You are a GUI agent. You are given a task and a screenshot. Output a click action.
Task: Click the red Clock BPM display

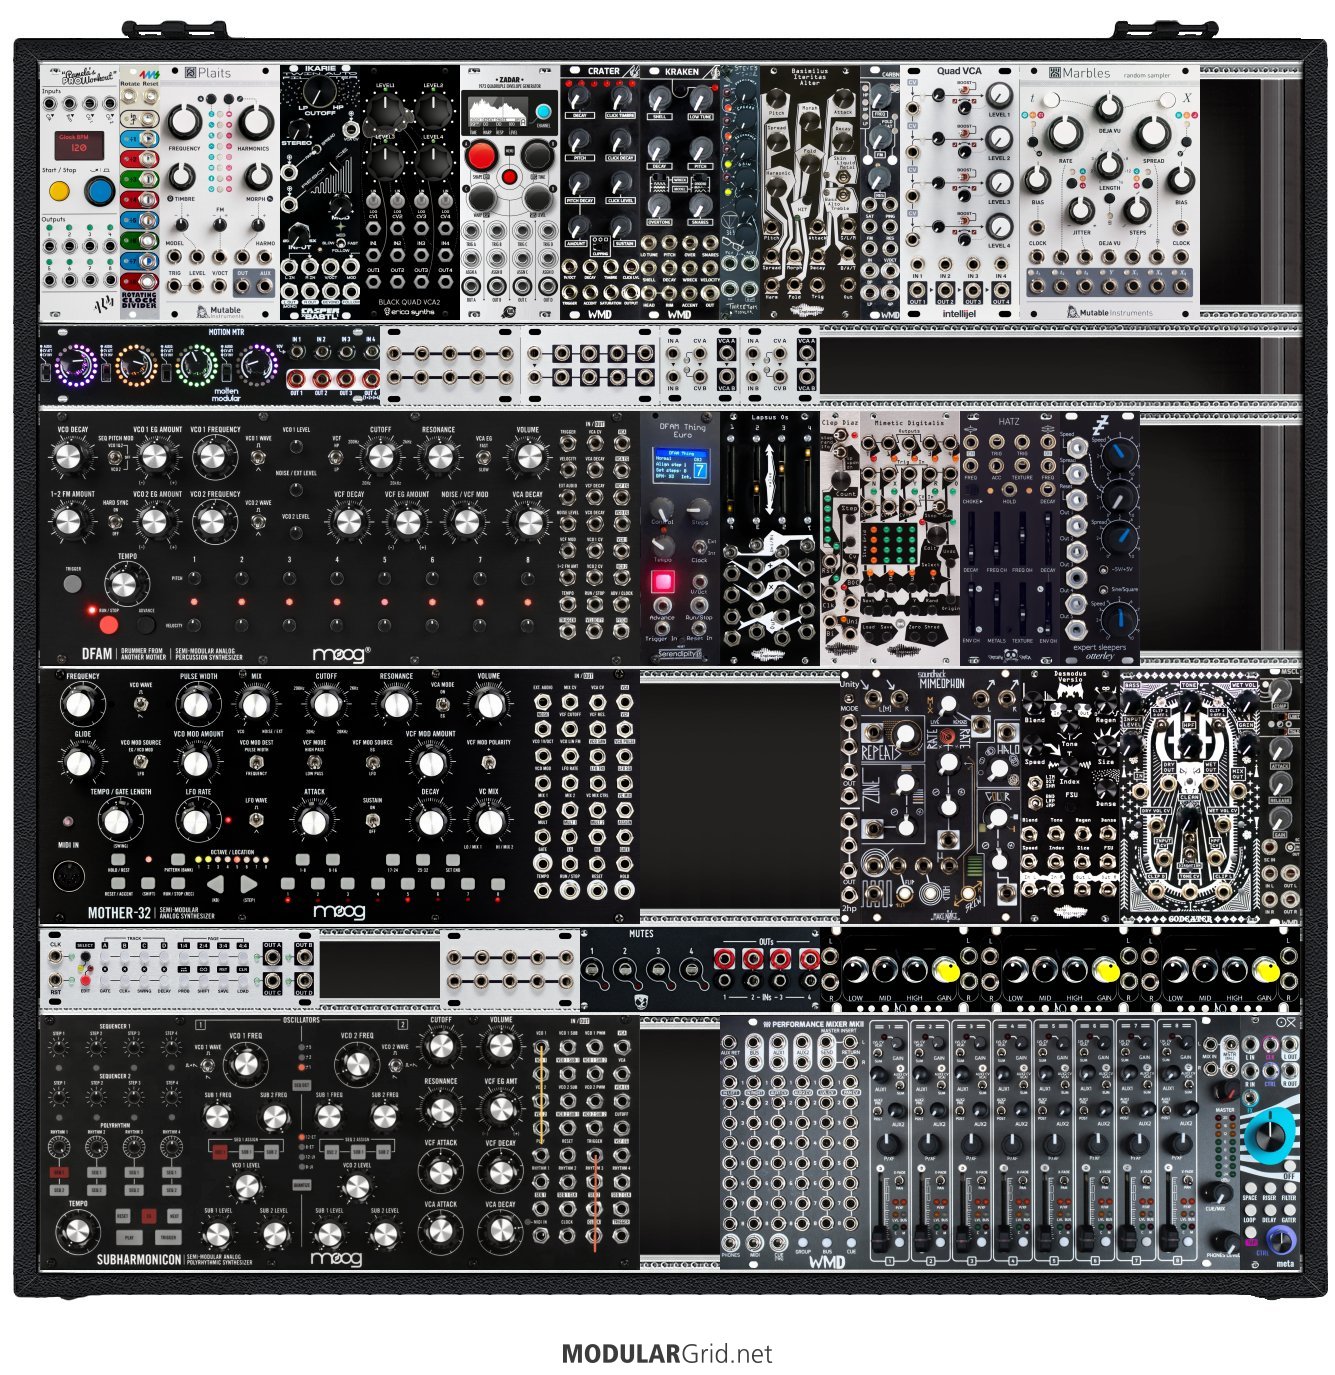coord(80,146)
